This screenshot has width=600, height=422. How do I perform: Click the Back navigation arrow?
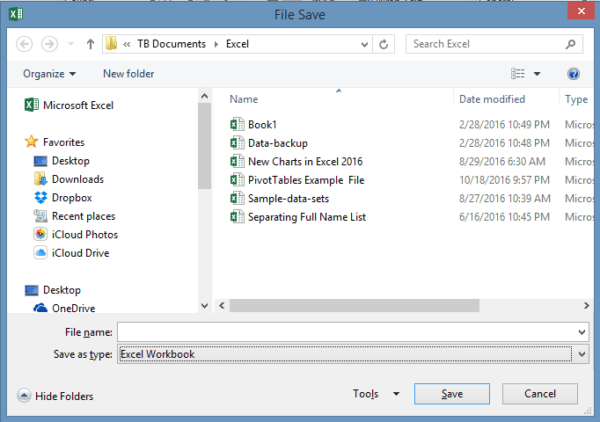click(24, 44)
